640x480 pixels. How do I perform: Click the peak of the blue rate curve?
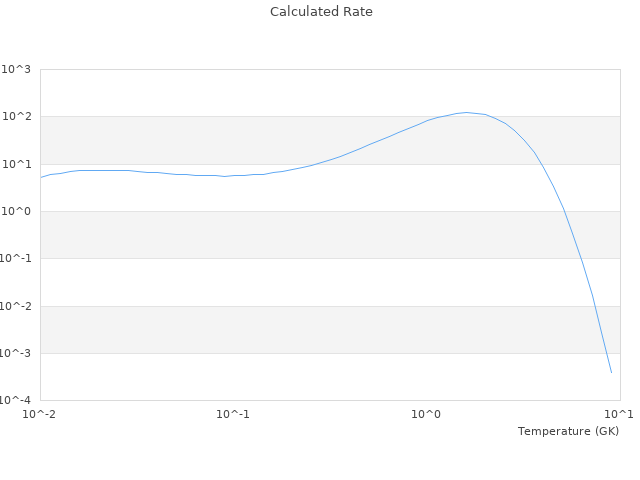click(x=466, y=112)
